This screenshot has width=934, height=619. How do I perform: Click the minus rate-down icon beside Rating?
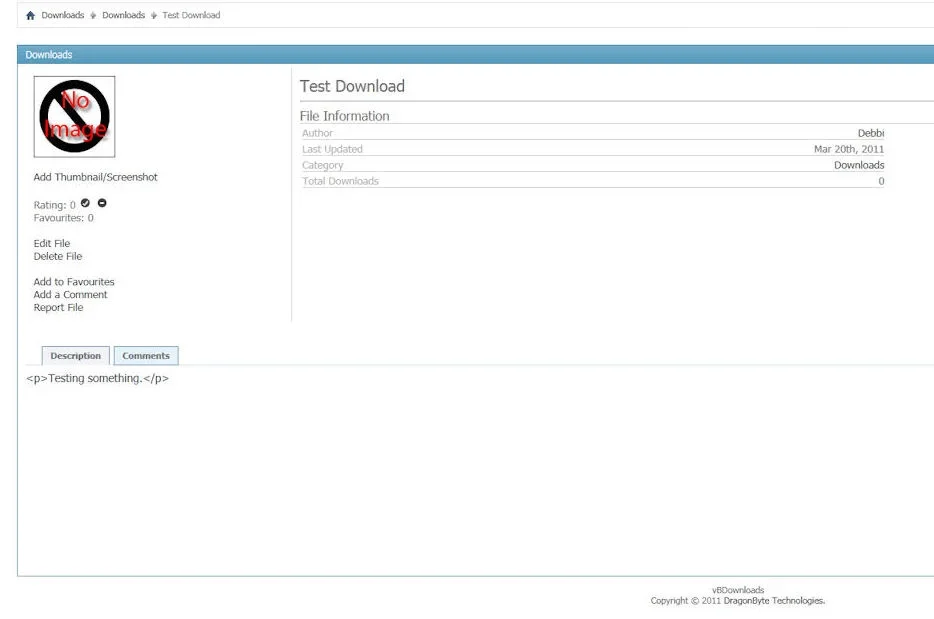point(102,203)
